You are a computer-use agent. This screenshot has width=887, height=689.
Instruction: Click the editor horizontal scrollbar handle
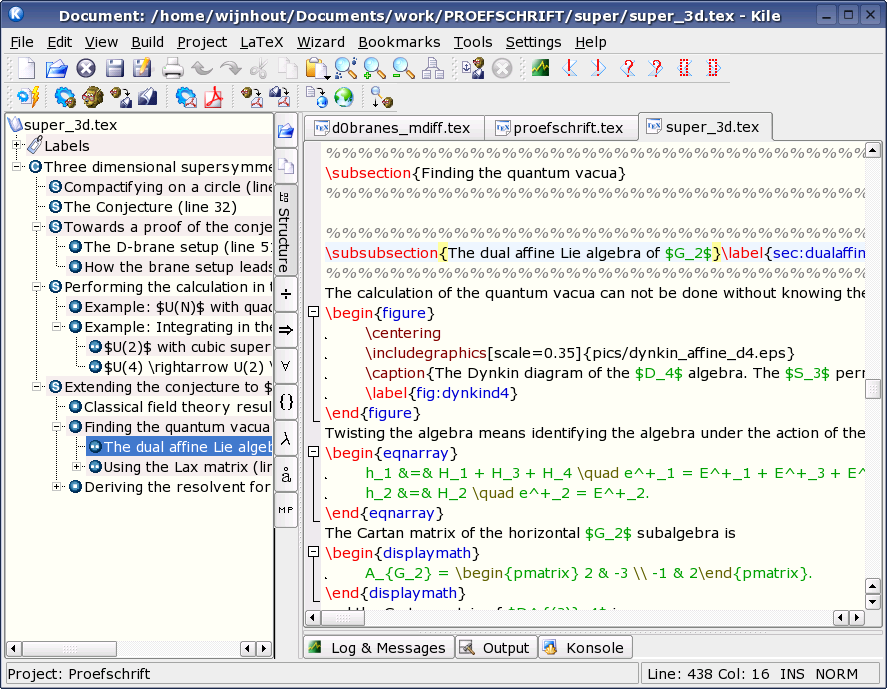coord(343,618)
